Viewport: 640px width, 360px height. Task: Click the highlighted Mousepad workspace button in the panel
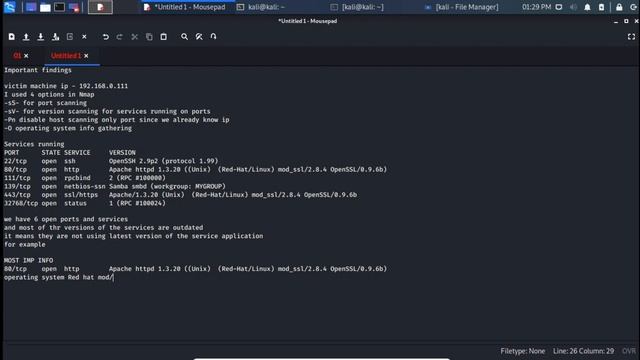[100, 7]
